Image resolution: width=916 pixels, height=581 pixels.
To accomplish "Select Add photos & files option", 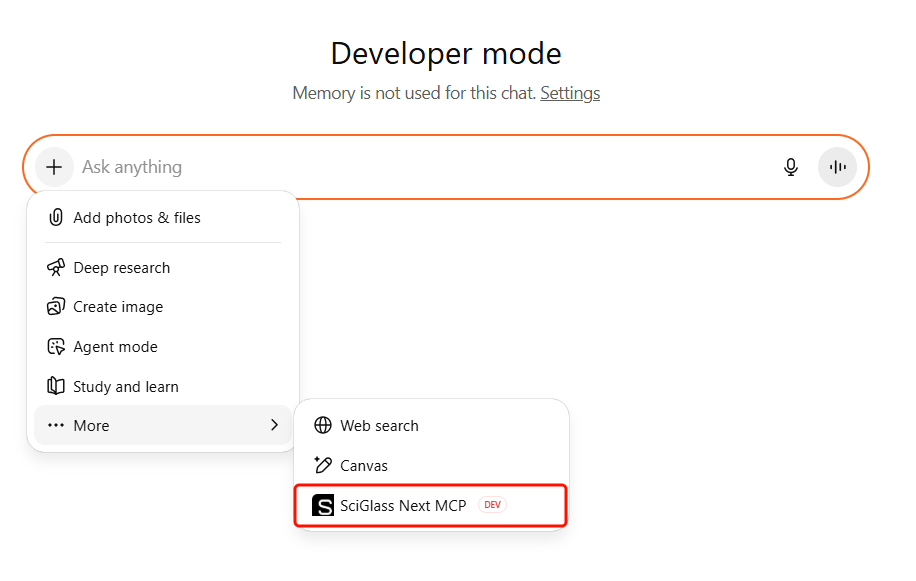I will tap(137, 218).
